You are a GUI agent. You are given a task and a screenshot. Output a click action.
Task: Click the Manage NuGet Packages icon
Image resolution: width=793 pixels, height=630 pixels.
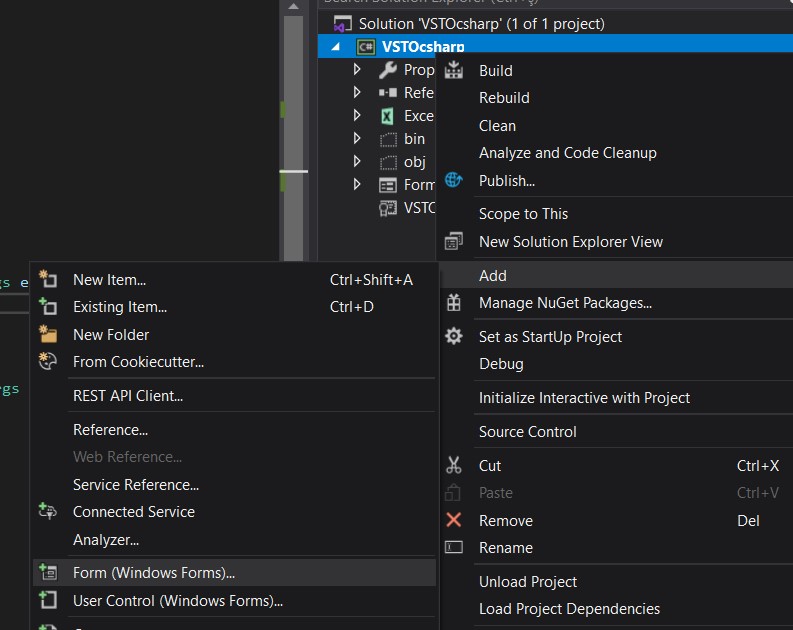click(454, 302)
